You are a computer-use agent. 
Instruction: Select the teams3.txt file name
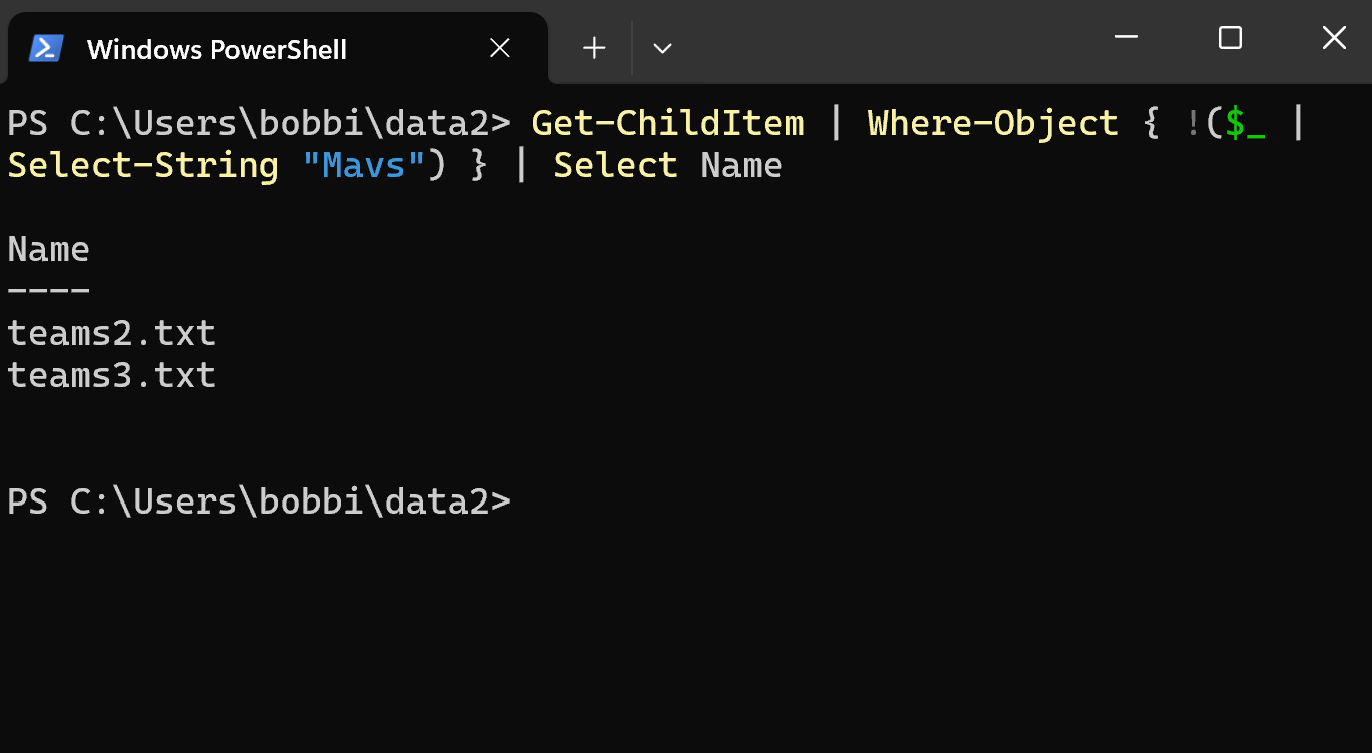click(111, 375)
